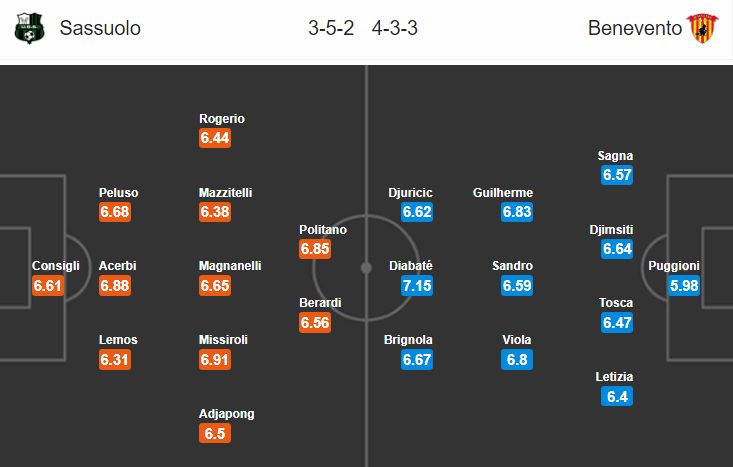Click the 3-5-2 formation label

[331, 28]
